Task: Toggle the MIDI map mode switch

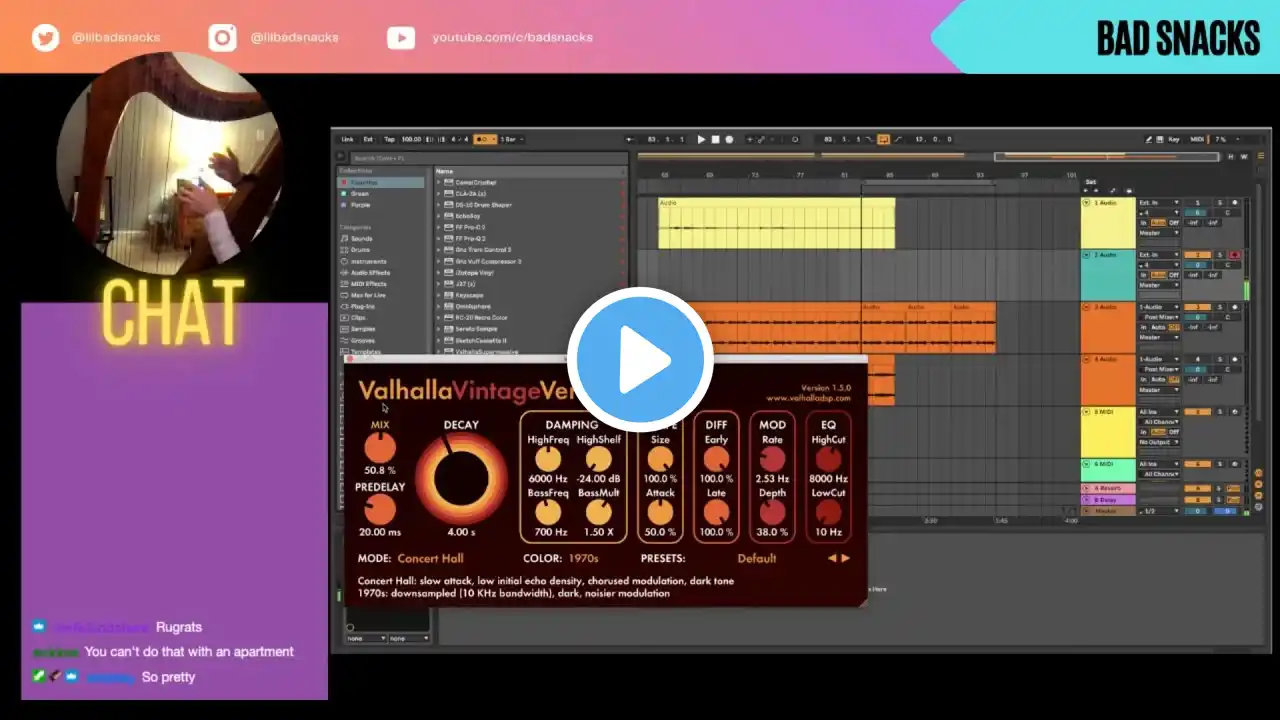Action: pyautogui.click(x=1197, y=139)
